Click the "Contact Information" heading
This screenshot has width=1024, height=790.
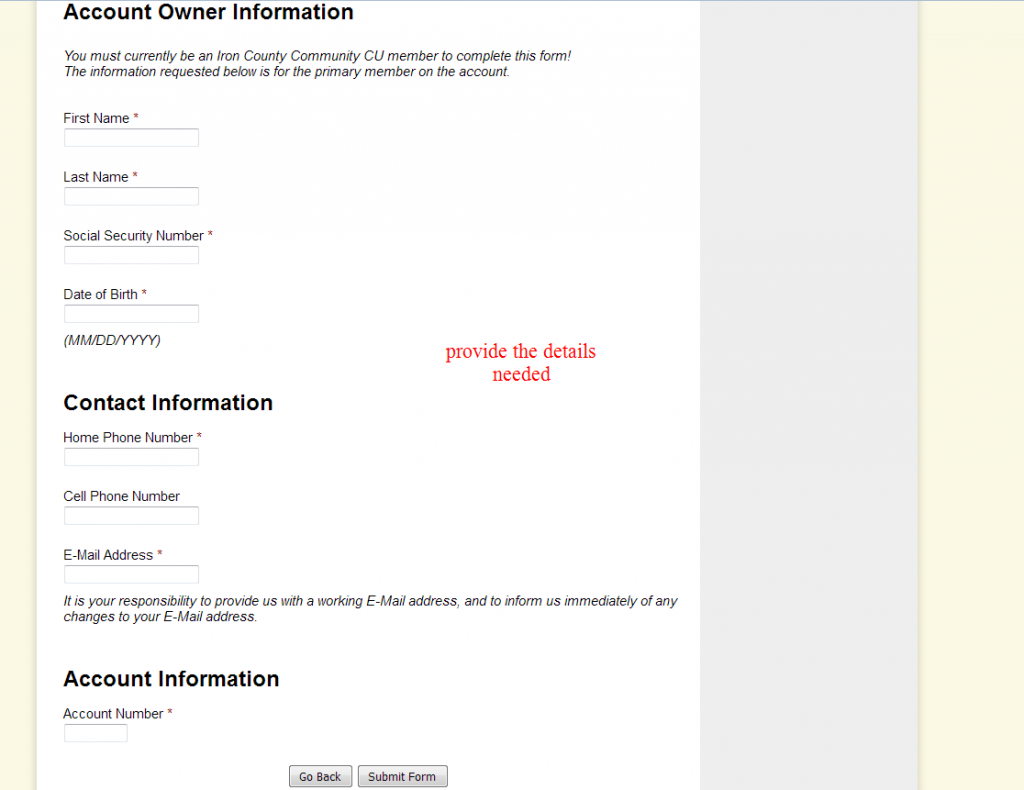168,403
